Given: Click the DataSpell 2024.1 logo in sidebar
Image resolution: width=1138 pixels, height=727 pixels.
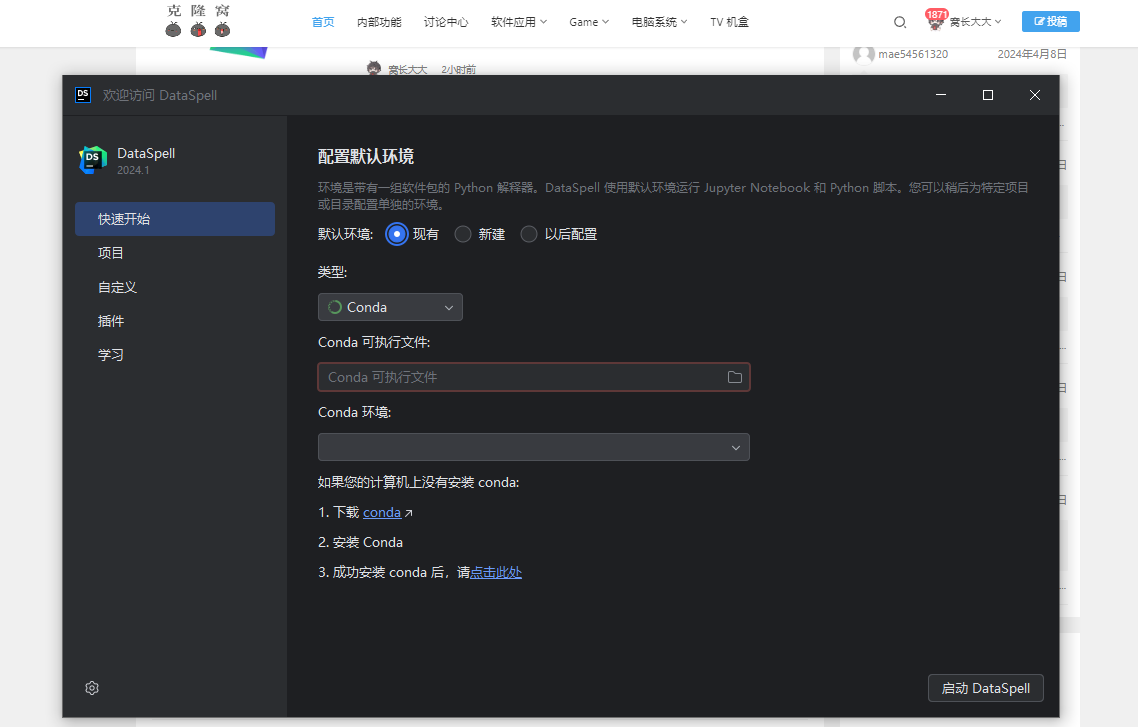Looking at the screenshot, I should coord(92,160).
